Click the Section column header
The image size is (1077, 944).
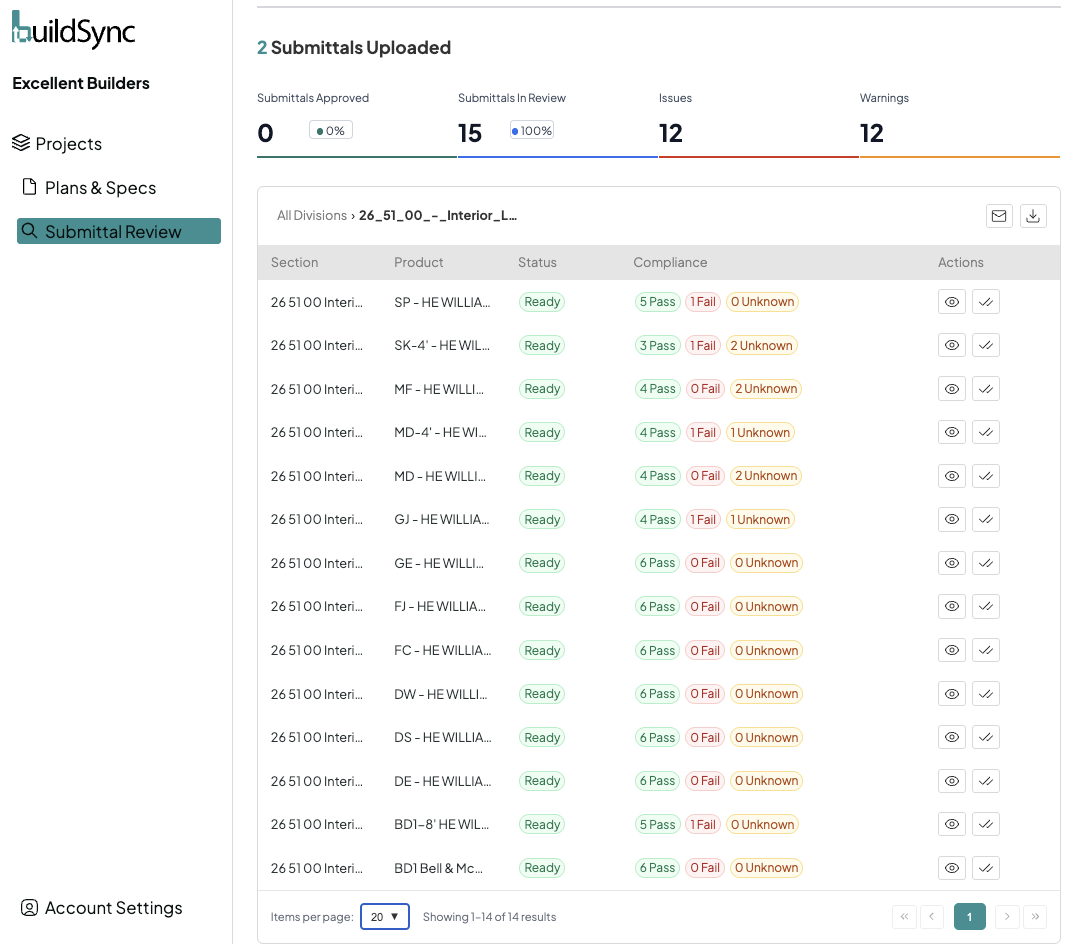tap(294, 262)
